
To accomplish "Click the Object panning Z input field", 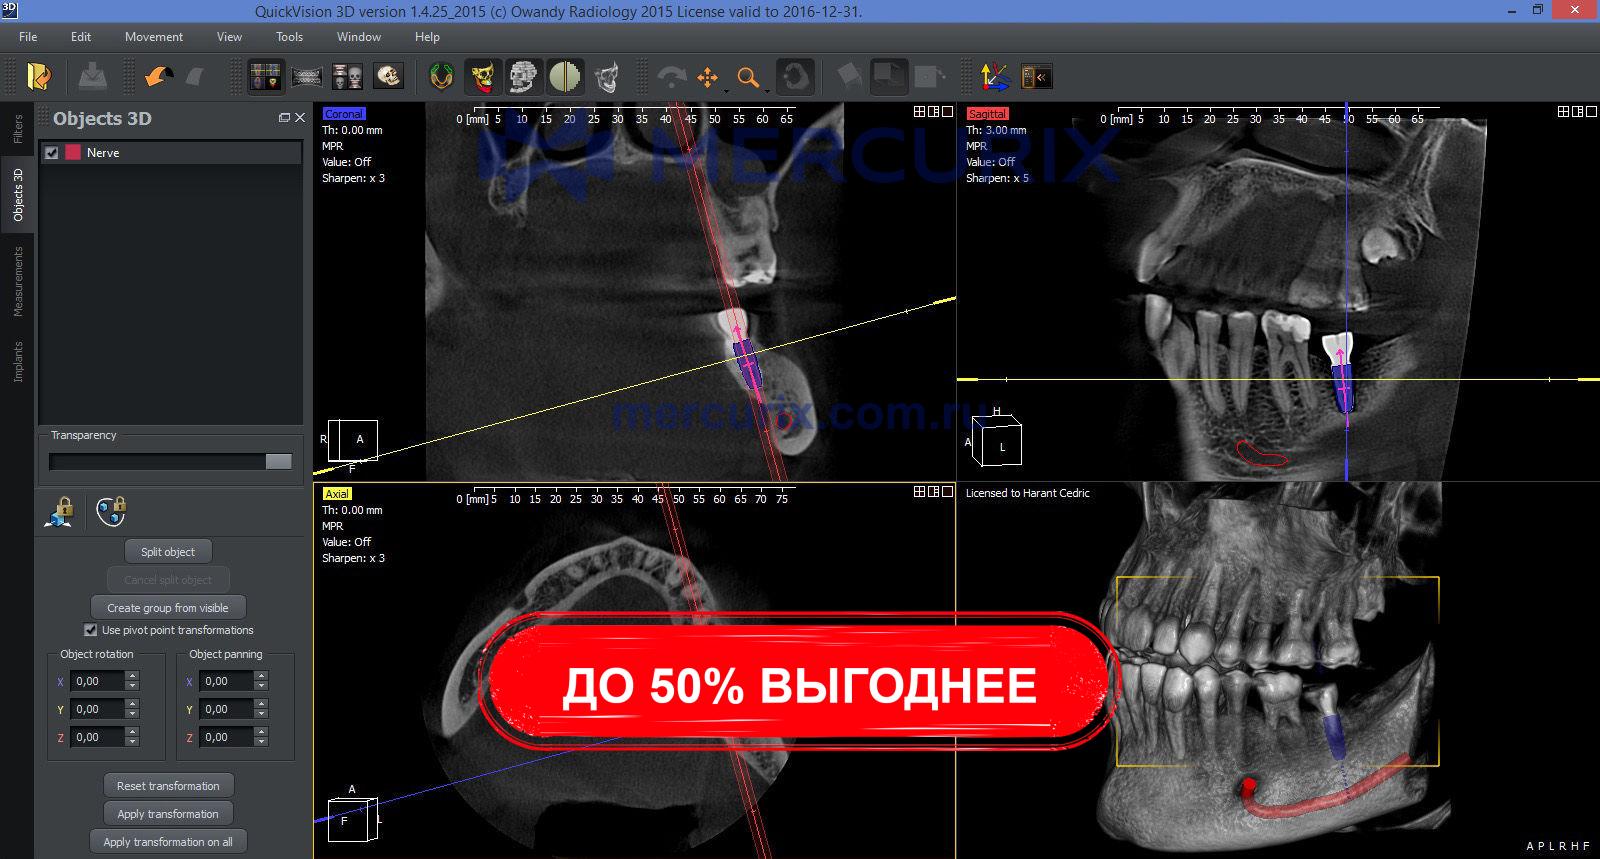I will [x=227, y=737].
